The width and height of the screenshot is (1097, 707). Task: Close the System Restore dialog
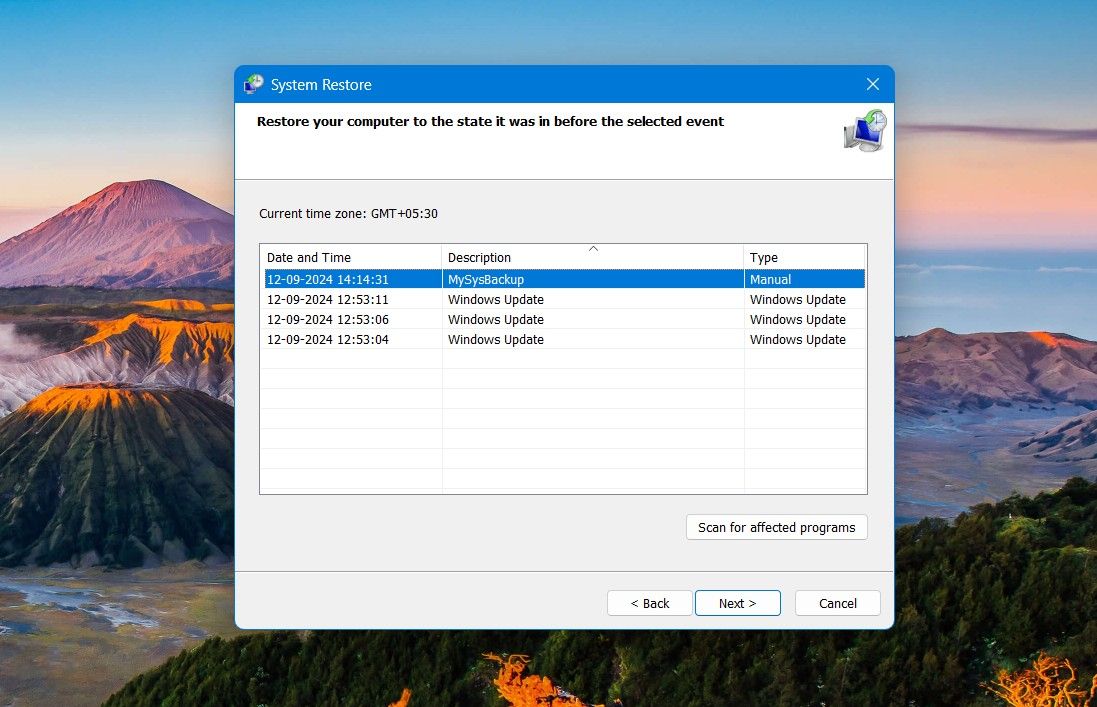coord(872,85)
